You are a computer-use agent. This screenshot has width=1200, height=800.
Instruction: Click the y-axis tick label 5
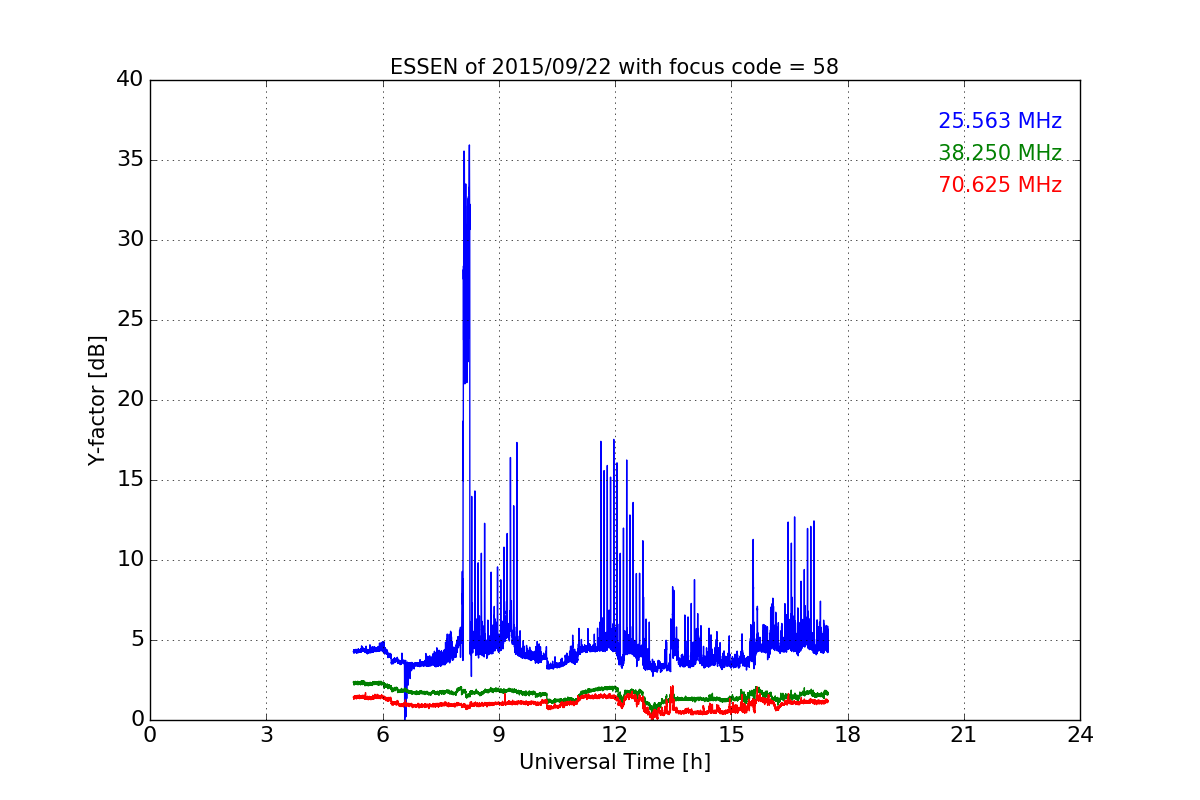click(136, 640)
